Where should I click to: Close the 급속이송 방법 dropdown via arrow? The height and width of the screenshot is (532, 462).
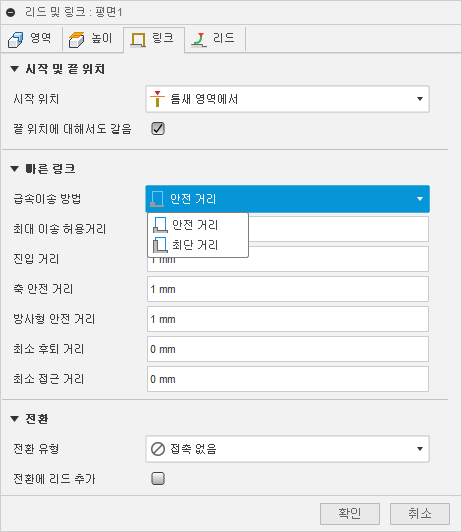point(420,199)
